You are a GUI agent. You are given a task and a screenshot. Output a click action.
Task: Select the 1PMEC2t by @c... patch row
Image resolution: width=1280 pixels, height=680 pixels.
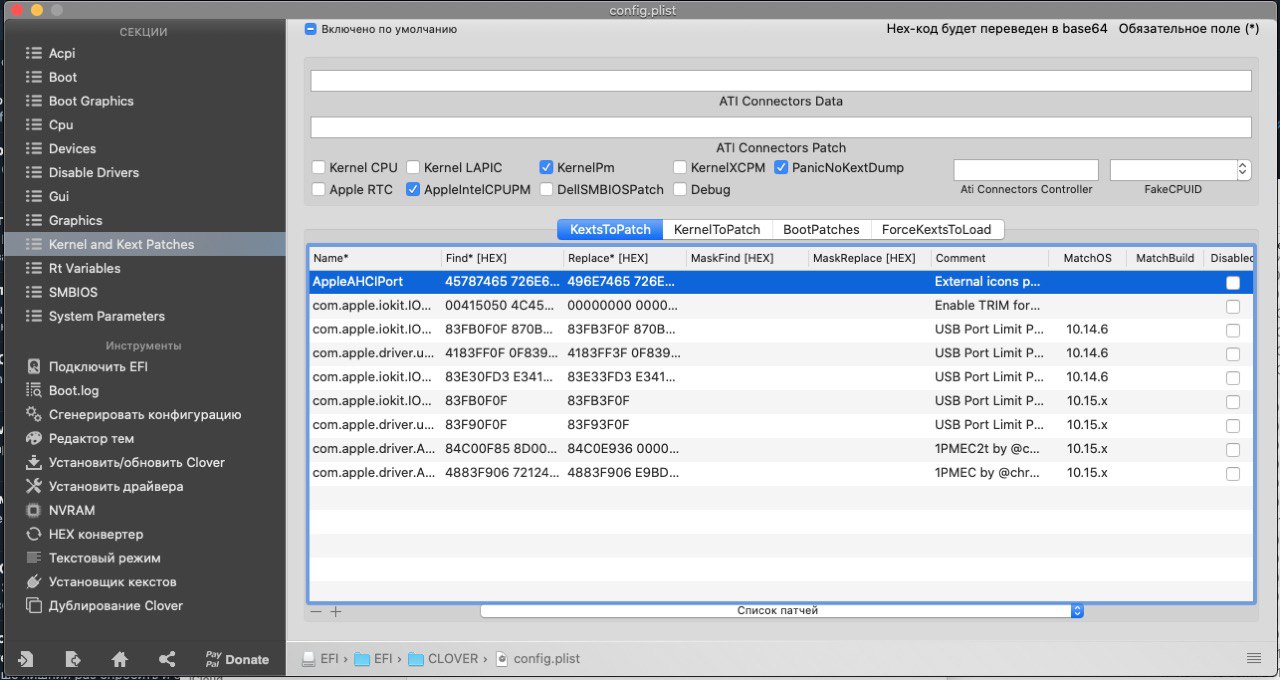[x=781, y=449]
